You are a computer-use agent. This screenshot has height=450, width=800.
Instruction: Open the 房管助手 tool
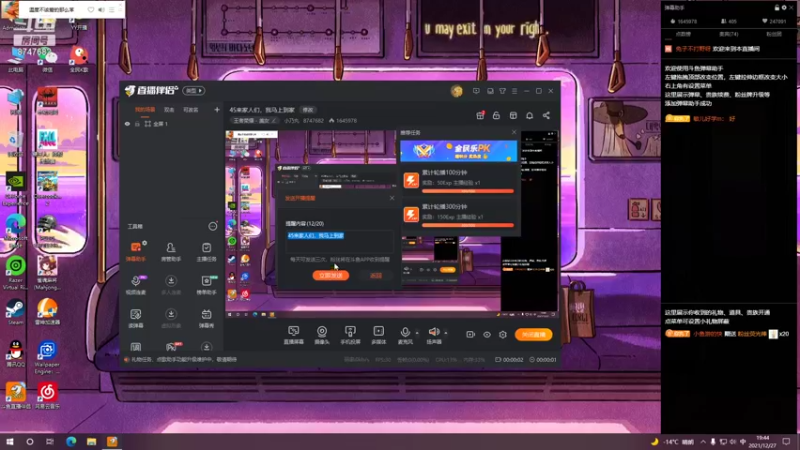pyautogui.click(x=171, y=252)
